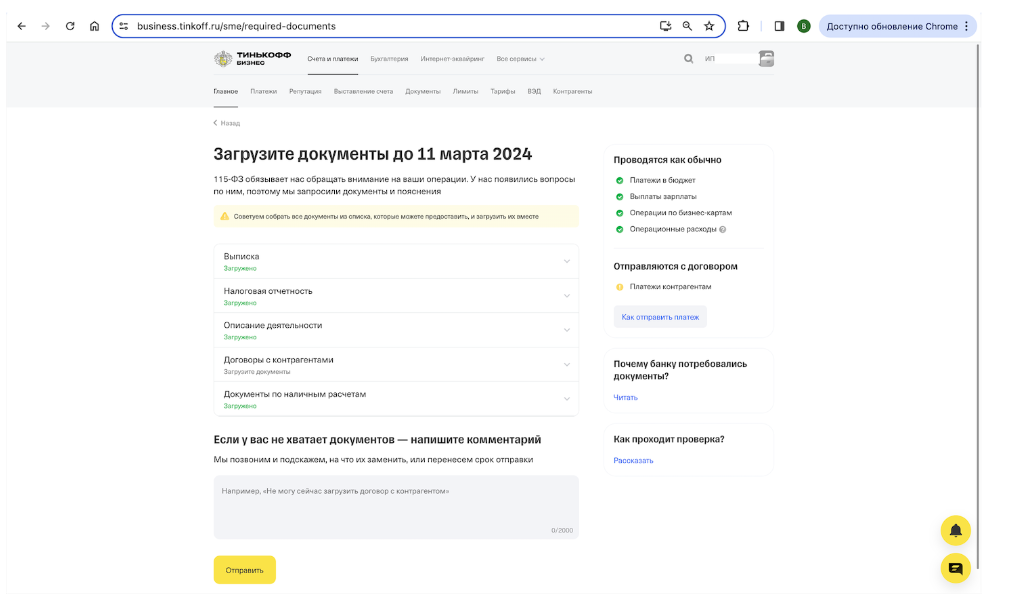The image size is (1009, 613).
Task: Click the Операции по бизнес-картам item
Action: point(681,213)
